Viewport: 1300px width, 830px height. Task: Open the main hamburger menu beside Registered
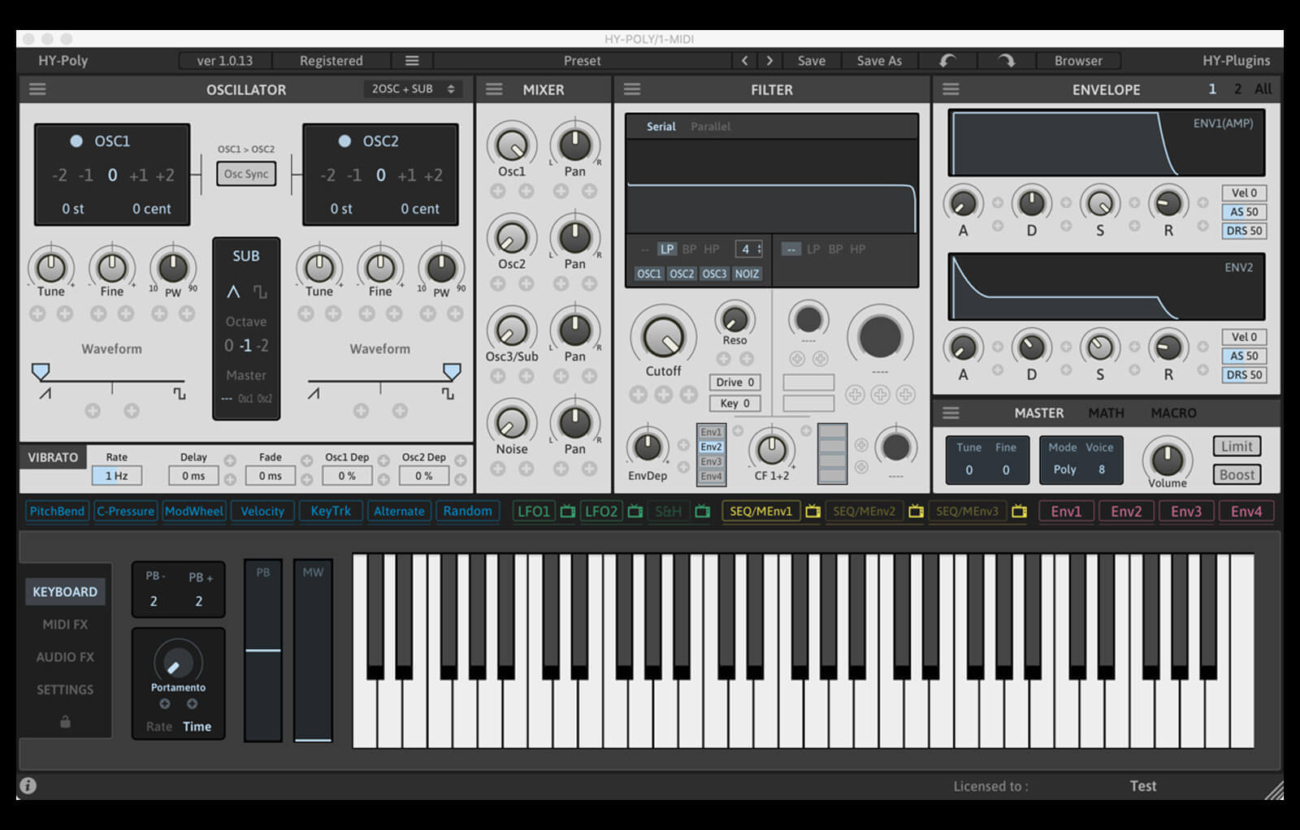[x=412, y=61]
